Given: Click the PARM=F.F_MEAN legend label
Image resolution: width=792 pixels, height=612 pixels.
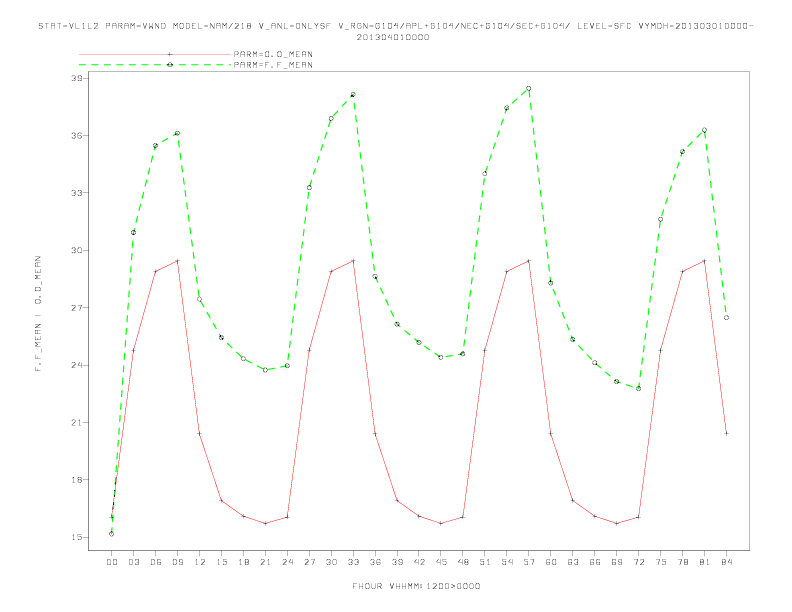Looking at the screenshot, I should pyautogui.click(x=273, y=65).
